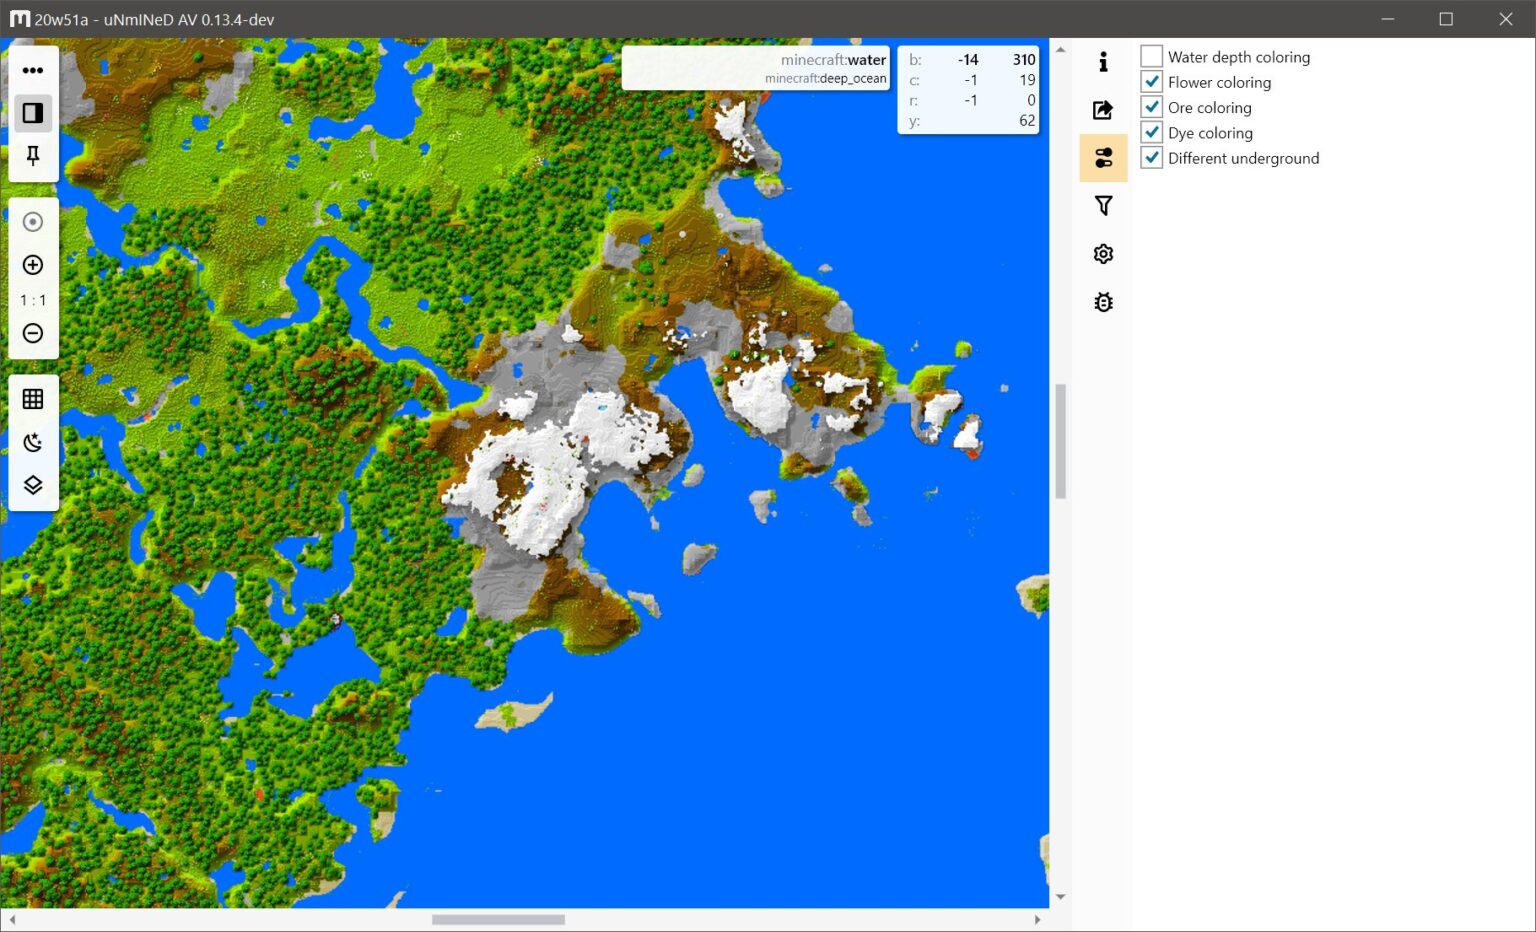Viewport: 1536px width, 932px height.
Task: Toggle the grid overlay on the map
Action: [33, 398]
